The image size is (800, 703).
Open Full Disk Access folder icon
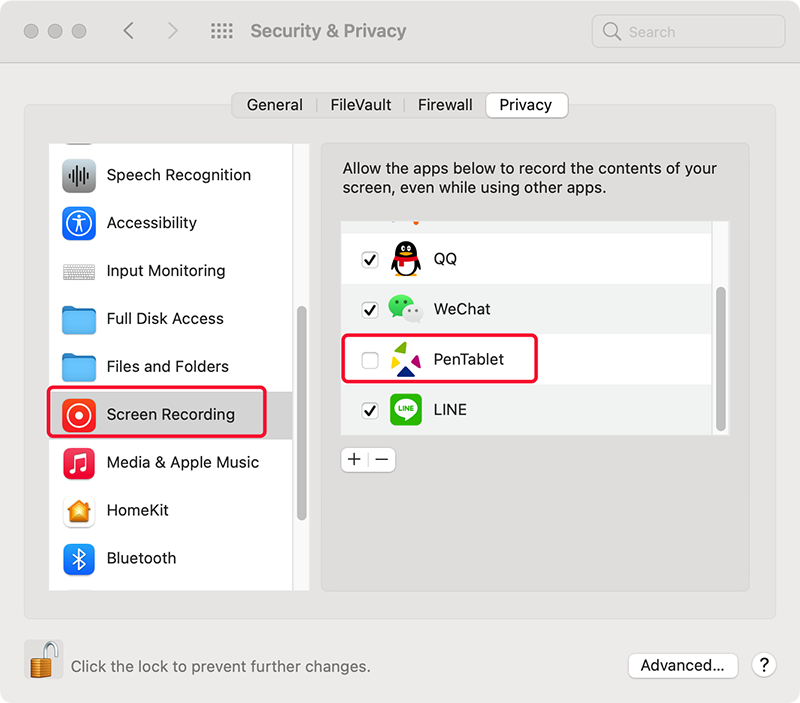(79, 319)
